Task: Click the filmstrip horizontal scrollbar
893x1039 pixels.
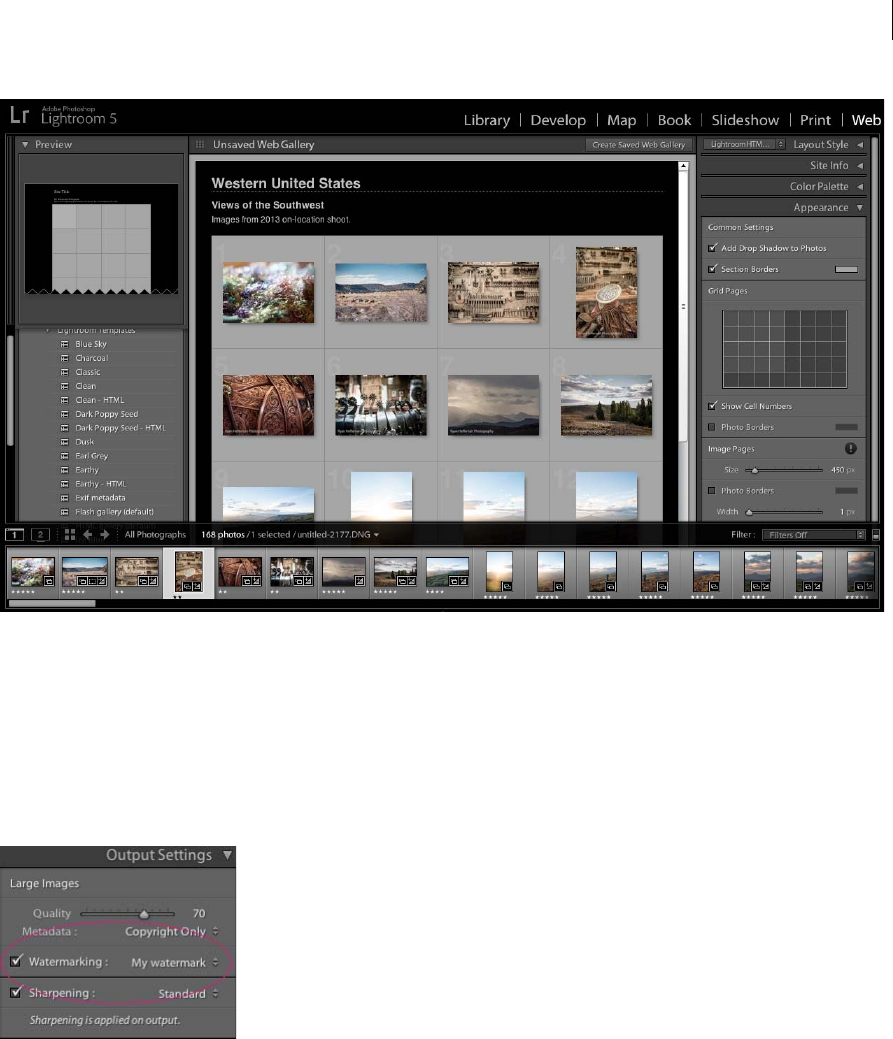Action: click(x=52, y=604)
